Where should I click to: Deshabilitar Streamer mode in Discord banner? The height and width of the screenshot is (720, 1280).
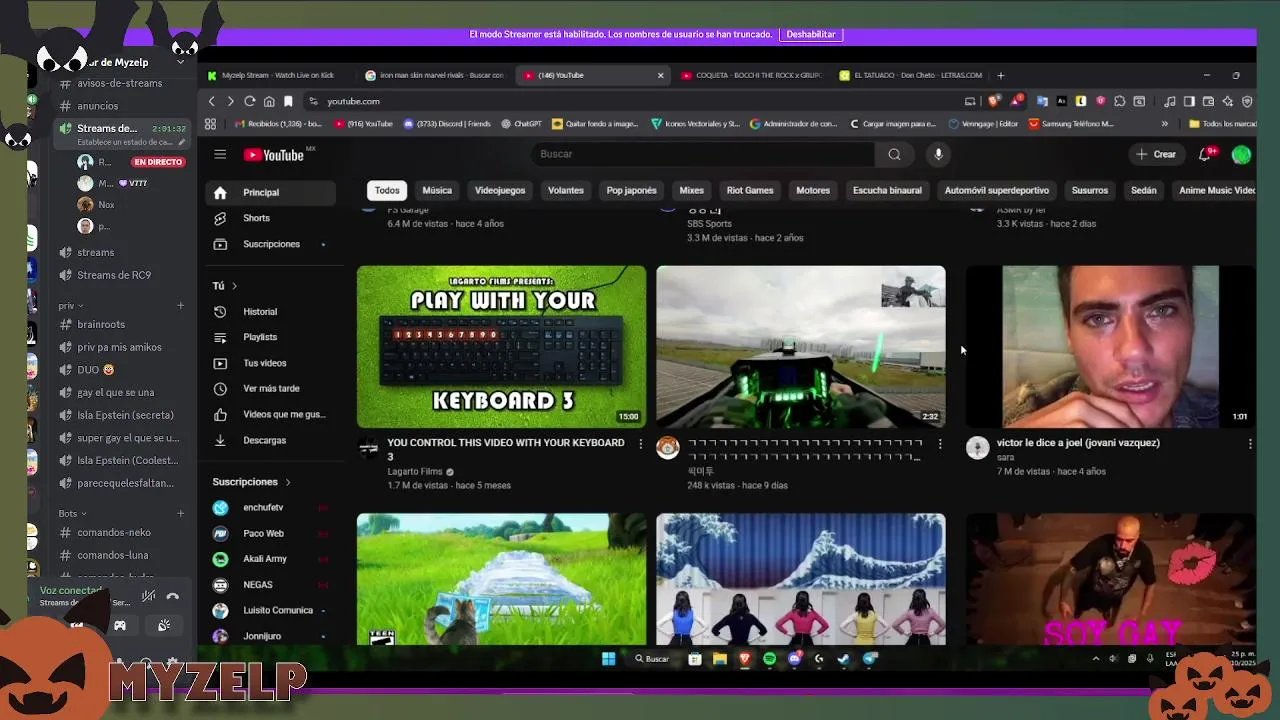[810, 34]
